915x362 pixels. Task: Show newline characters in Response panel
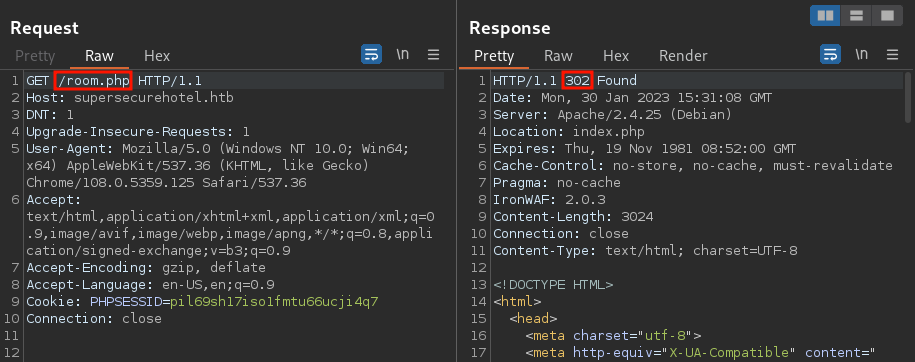pyautogui.click(x=861, y=55)
